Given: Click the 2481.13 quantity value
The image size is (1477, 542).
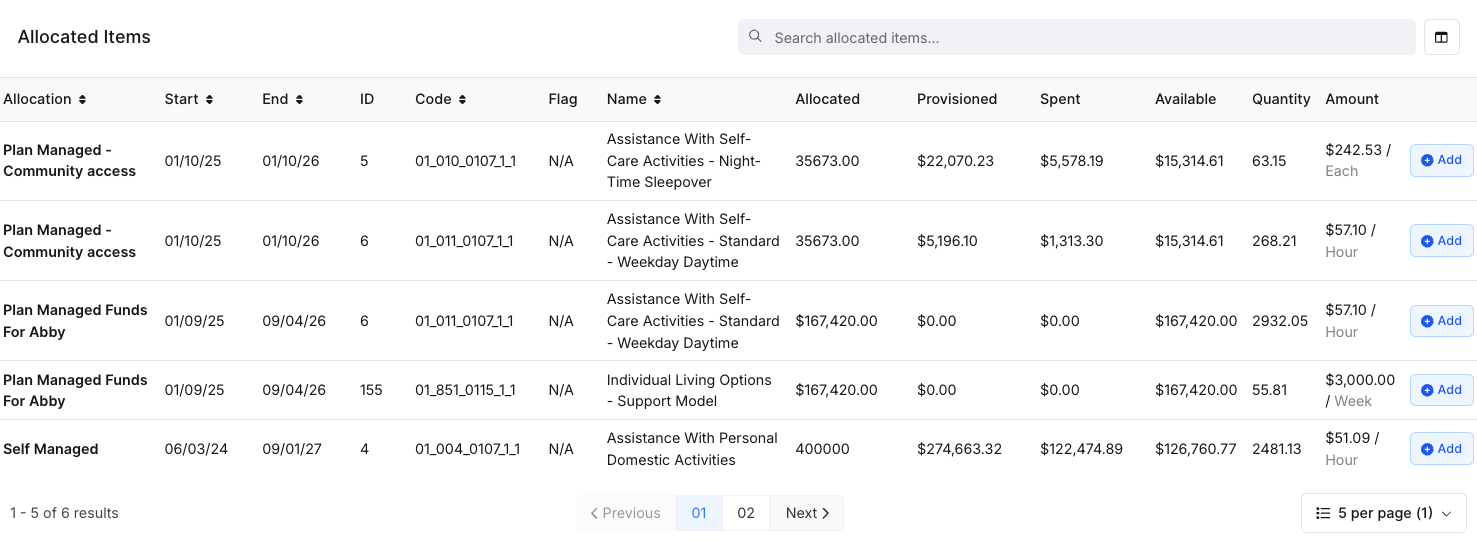Looking at the screenshot, I should [x=1277, y=449].
